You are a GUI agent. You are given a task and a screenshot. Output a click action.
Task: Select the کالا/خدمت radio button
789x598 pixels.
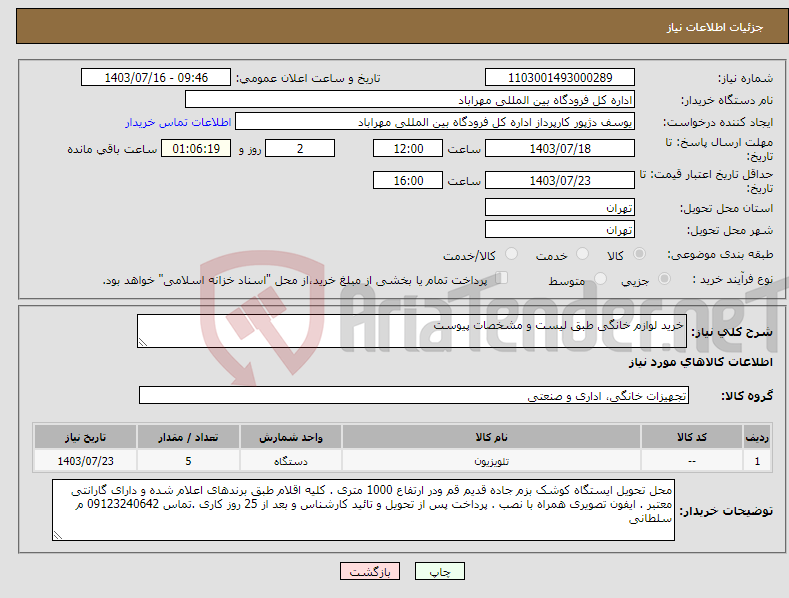pos(511,254)
